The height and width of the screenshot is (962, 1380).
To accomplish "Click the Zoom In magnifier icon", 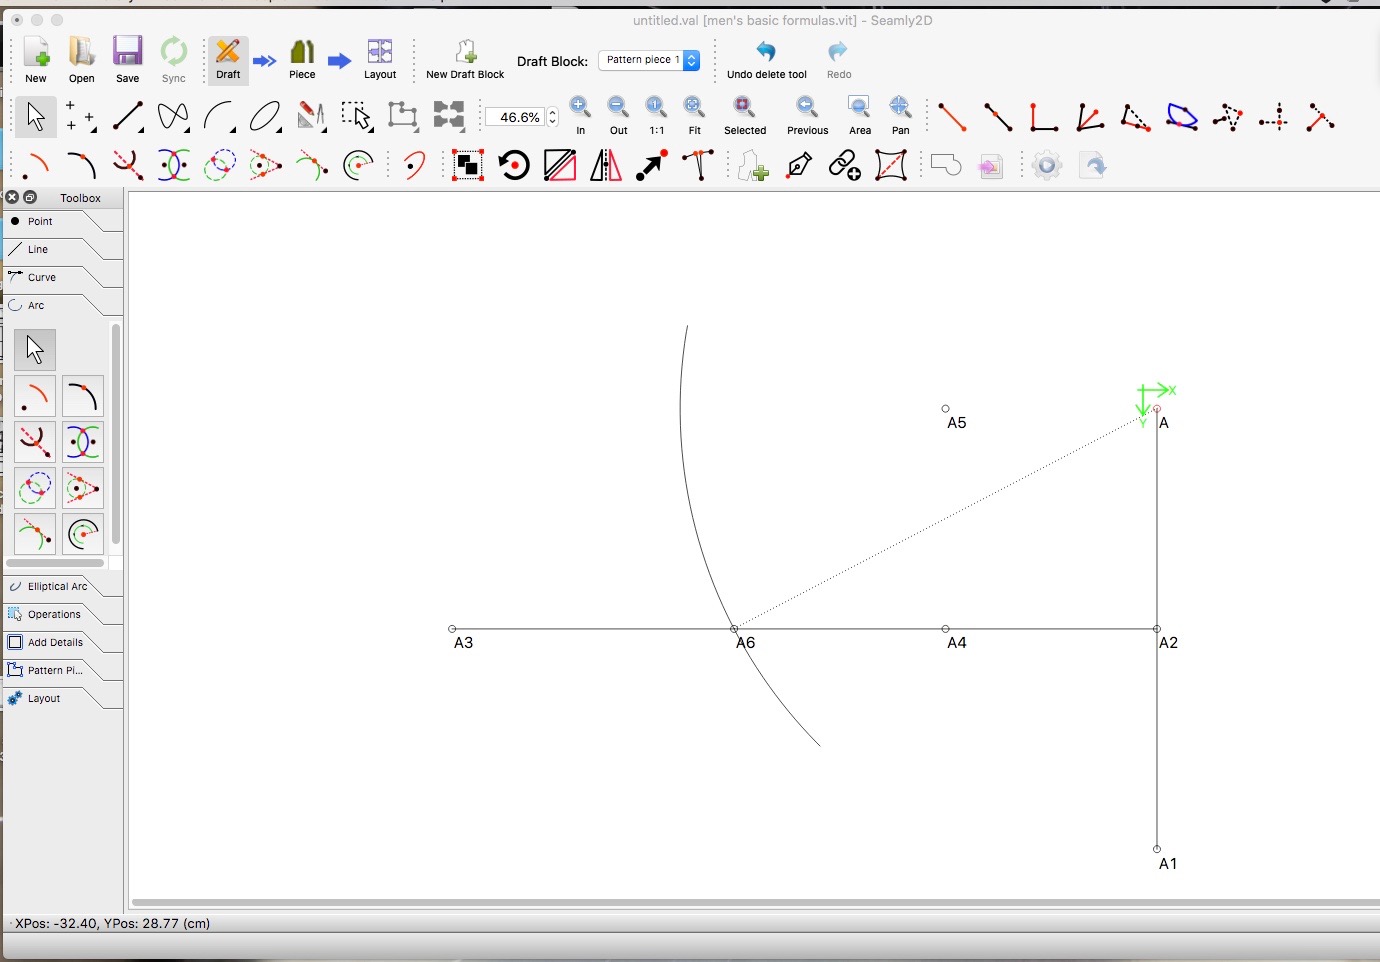I will (580, 108).
